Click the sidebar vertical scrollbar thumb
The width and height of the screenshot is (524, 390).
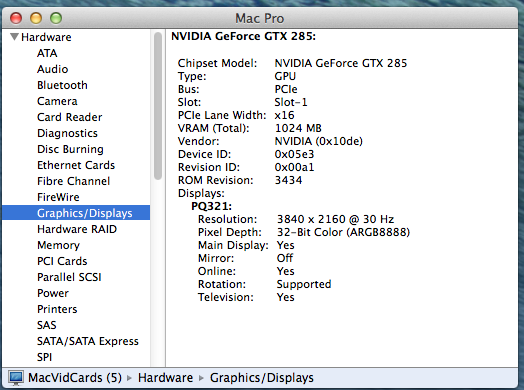[158, 106]
